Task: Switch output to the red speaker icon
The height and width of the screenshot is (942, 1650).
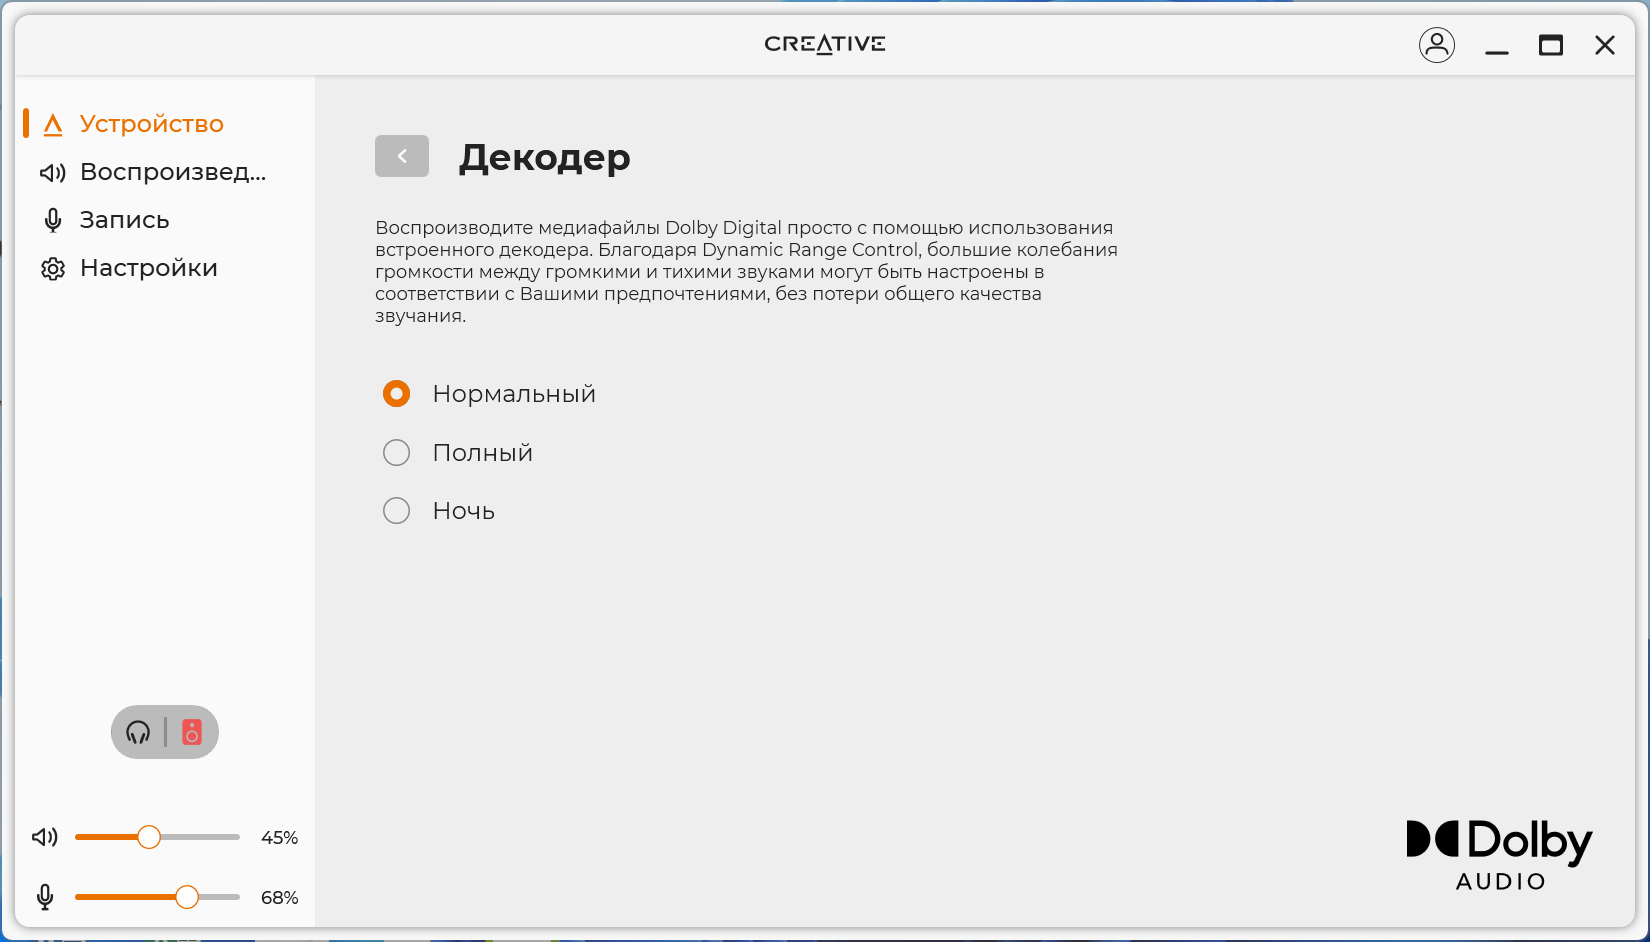Action: tap(192, 733)
